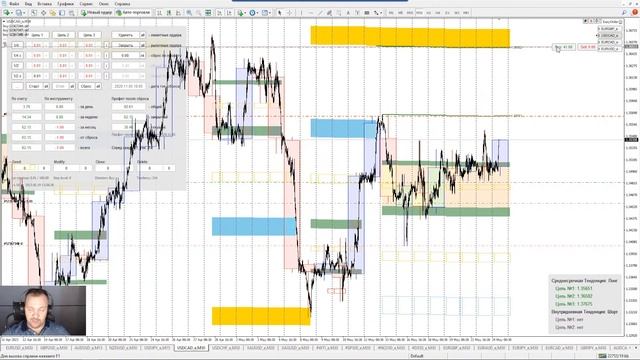Zoom in on the chart
The image size is (640, 360).
click(189, 13)
